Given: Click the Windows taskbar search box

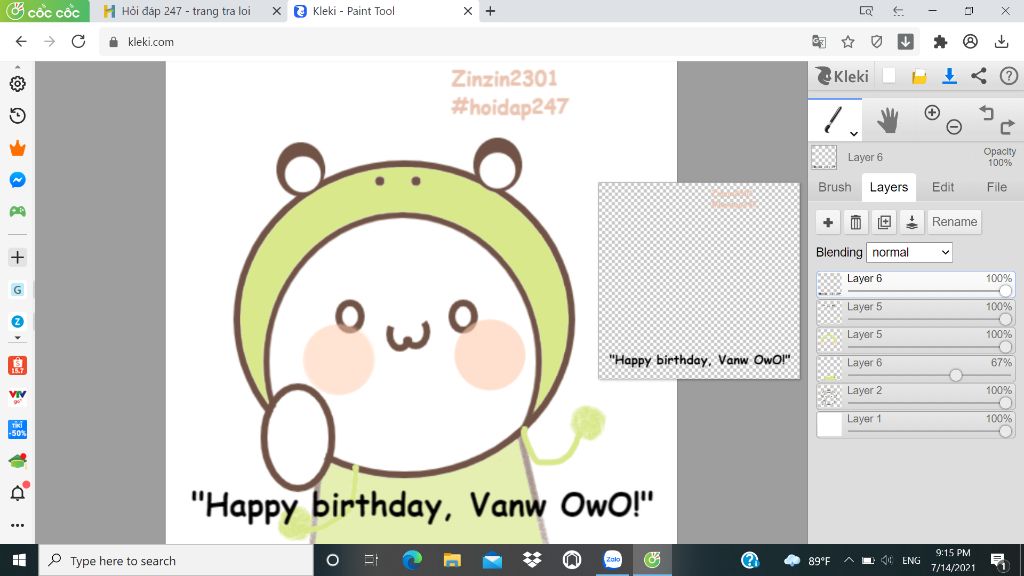Looking at the screenshot, I should tap(176, 560).
